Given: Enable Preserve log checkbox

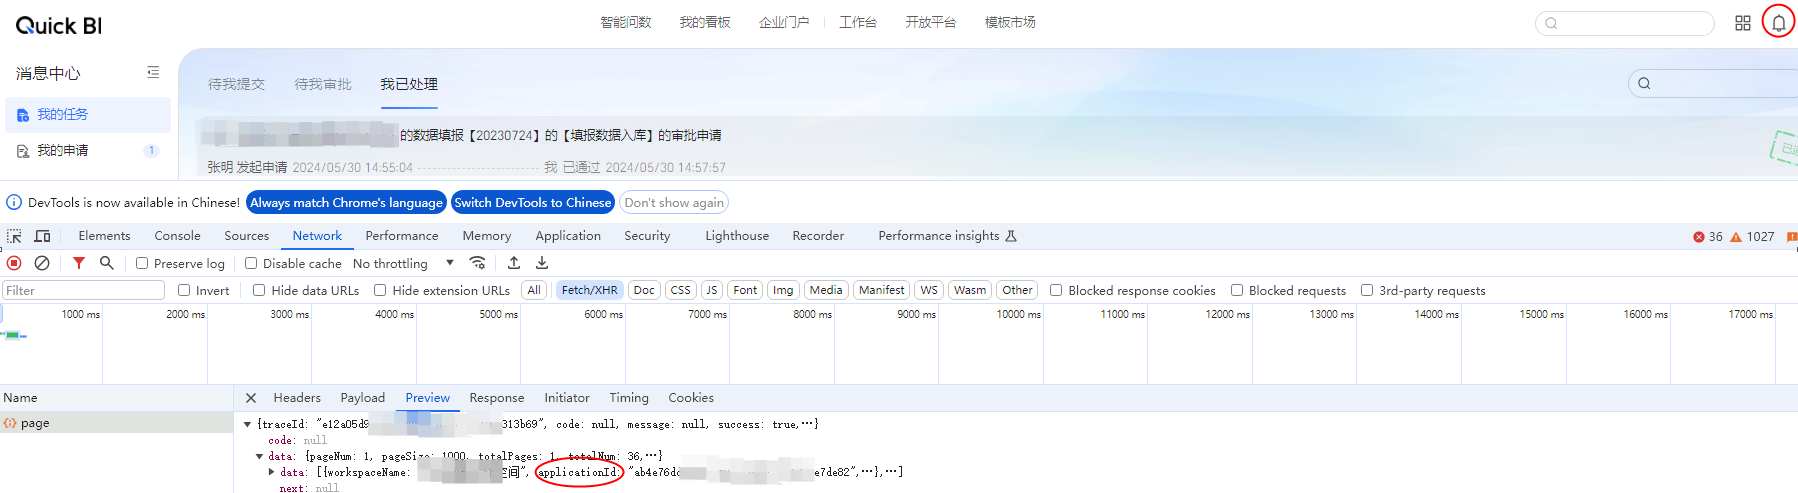Looking at the screenshot, I should [x=142, y=264].
